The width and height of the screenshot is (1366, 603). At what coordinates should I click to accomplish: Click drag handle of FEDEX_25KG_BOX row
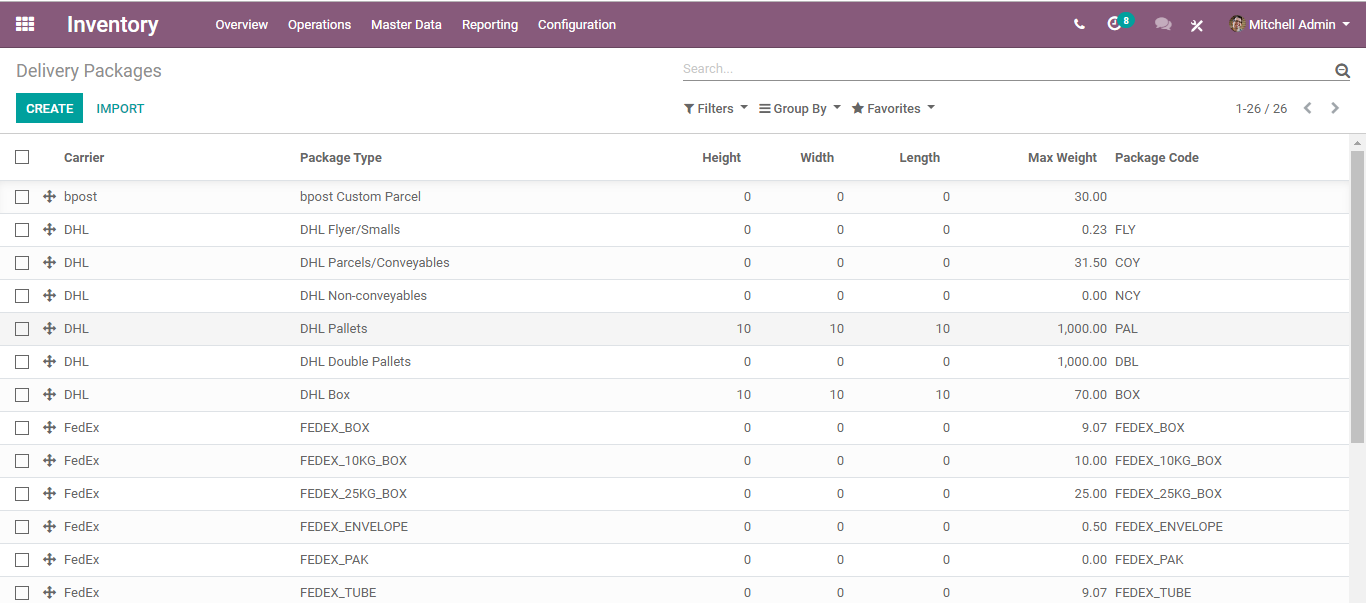[x=49, y=494]
